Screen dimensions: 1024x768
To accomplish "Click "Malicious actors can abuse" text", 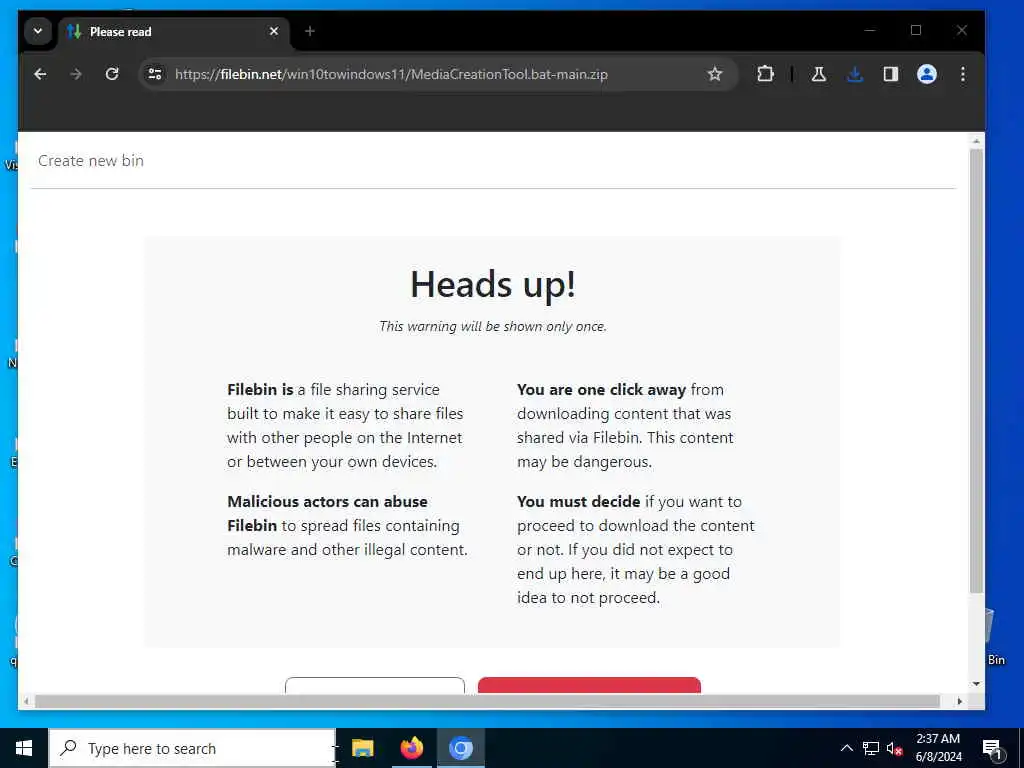I will 327,502.
